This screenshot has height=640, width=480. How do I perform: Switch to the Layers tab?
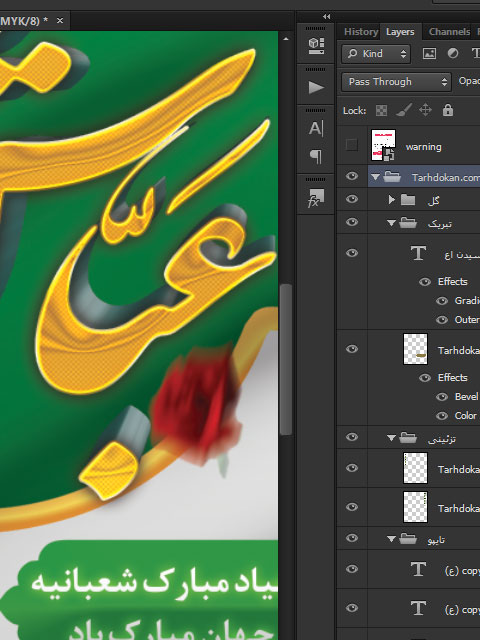tap(400, 32)
